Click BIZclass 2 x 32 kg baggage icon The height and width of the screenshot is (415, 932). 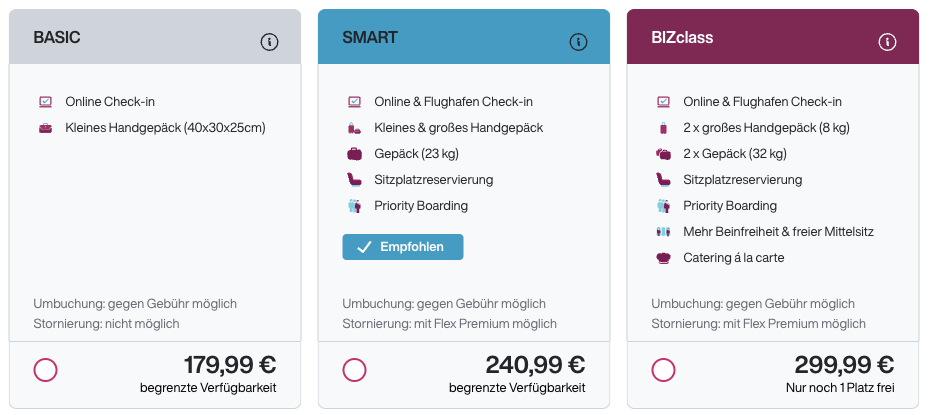click(663, 154)
